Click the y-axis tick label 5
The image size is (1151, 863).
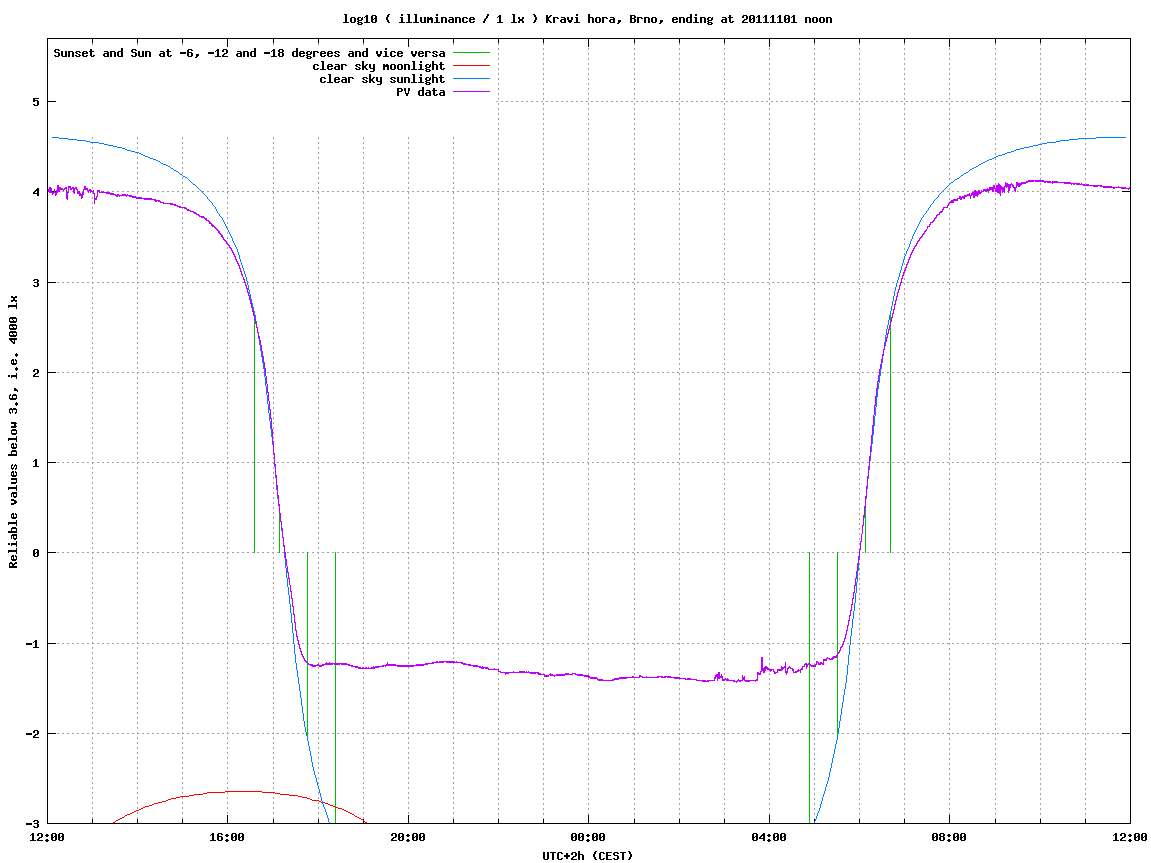35,102
